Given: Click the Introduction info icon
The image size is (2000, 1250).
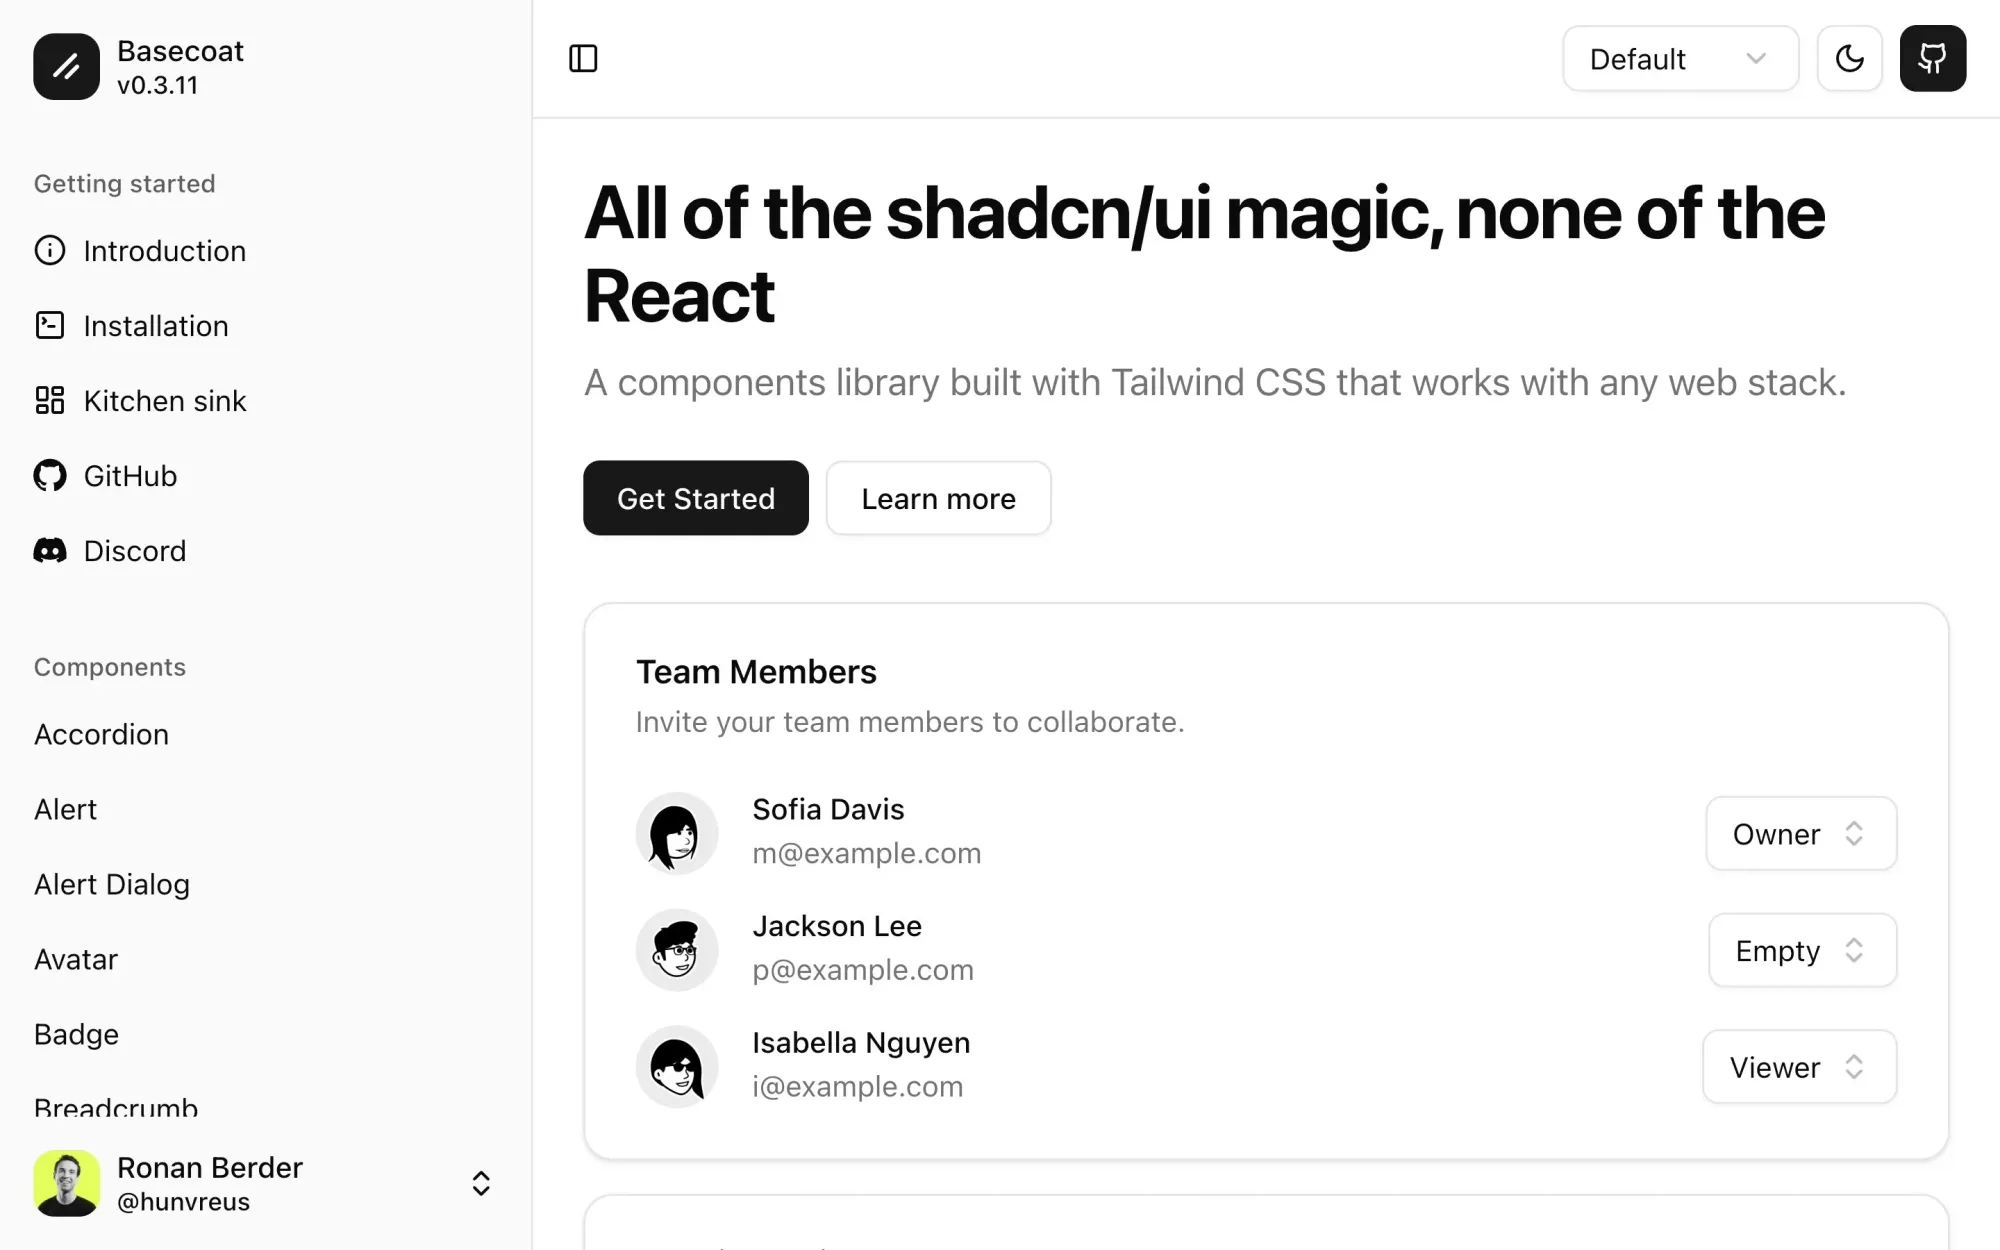Looking at the screenshot, I should click(50, 250).
